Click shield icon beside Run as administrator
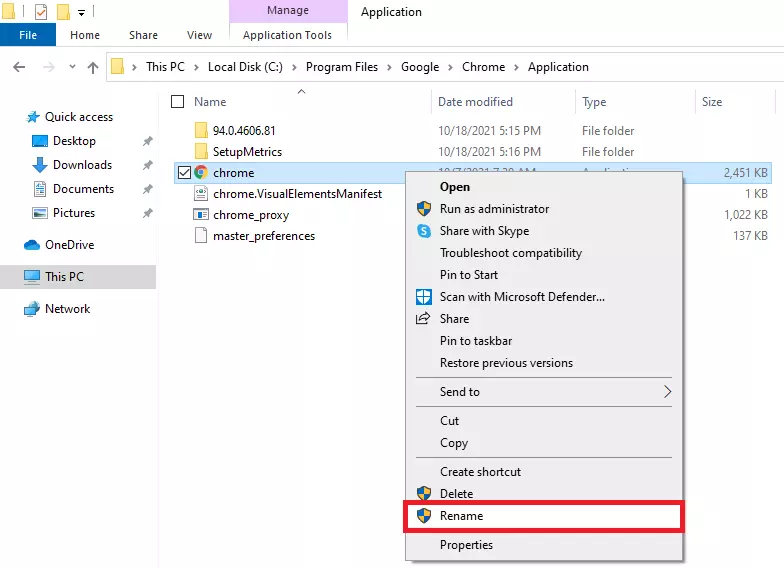The width and height of the screenshot is (784, 568). (x=424, y=208)
